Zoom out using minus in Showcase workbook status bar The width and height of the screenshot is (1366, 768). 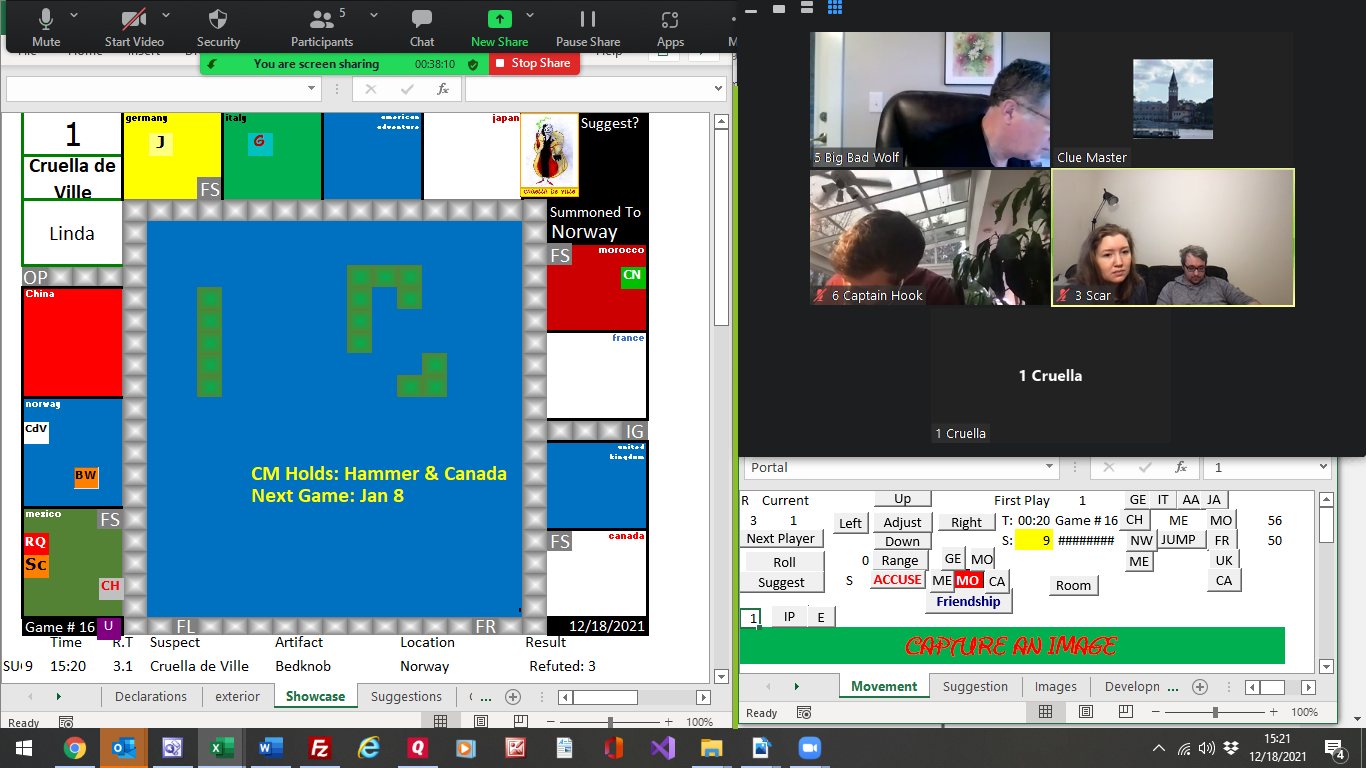click(x=550, y=722)
